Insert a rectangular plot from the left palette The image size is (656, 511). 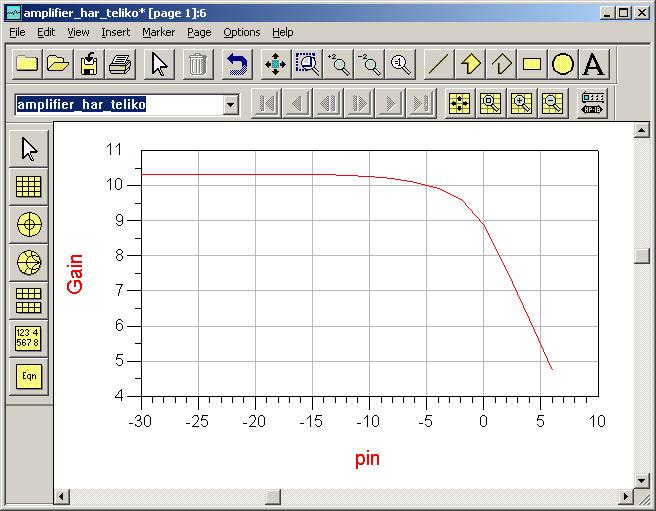(x=29, y=187)
